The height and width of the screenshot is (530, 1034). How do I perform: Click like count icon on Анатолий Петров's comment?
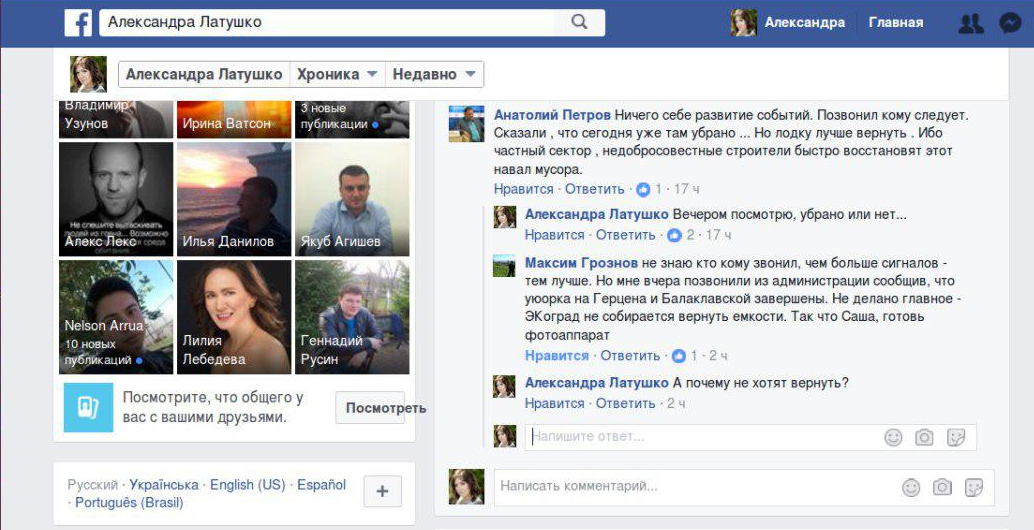[643, 189]
